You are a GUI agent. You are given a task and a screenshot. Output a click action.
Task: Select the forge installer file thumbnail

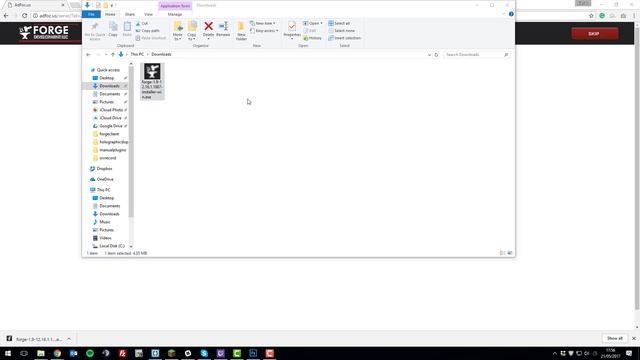[x=152, y=81]
